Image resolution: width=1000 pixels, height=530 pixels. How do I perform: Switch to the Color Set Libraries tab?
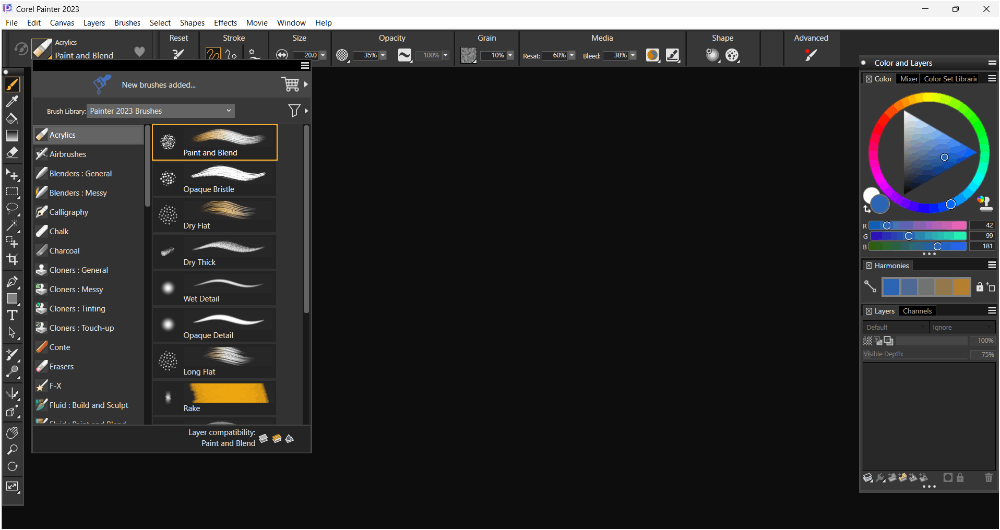pos(950,79)
